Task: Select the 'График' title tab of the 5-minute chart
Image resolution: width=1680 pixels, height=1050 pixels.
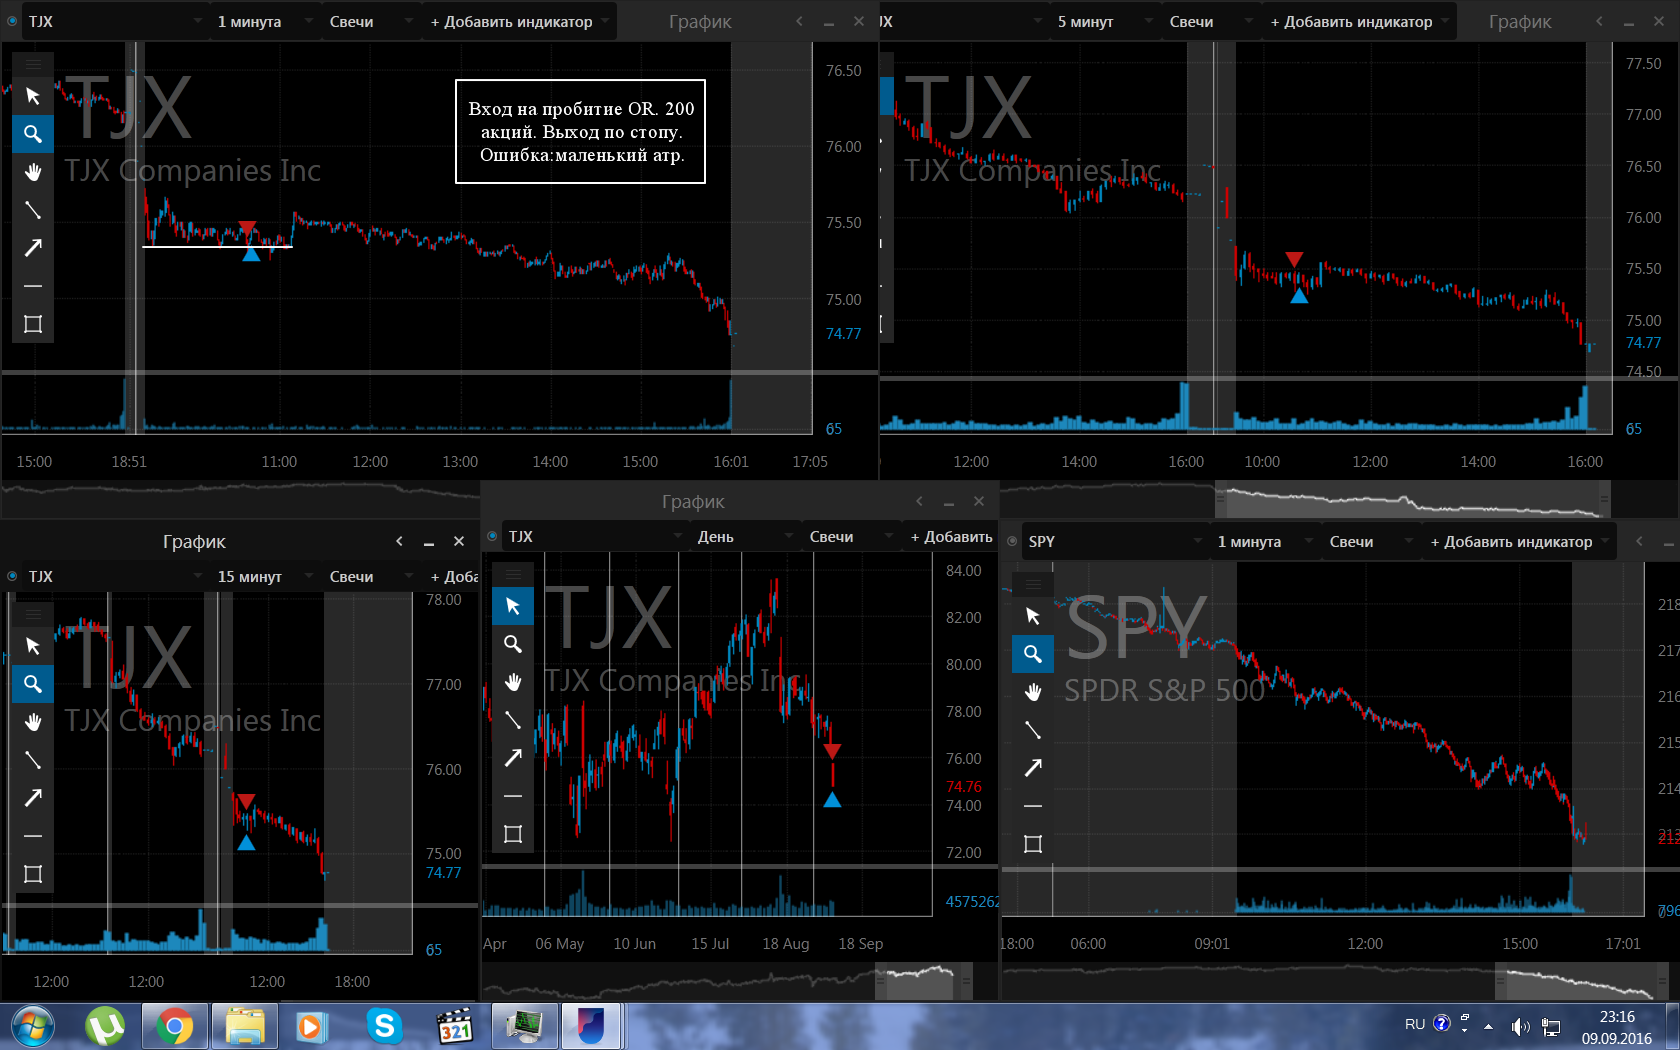Action: pos(1520,21)
